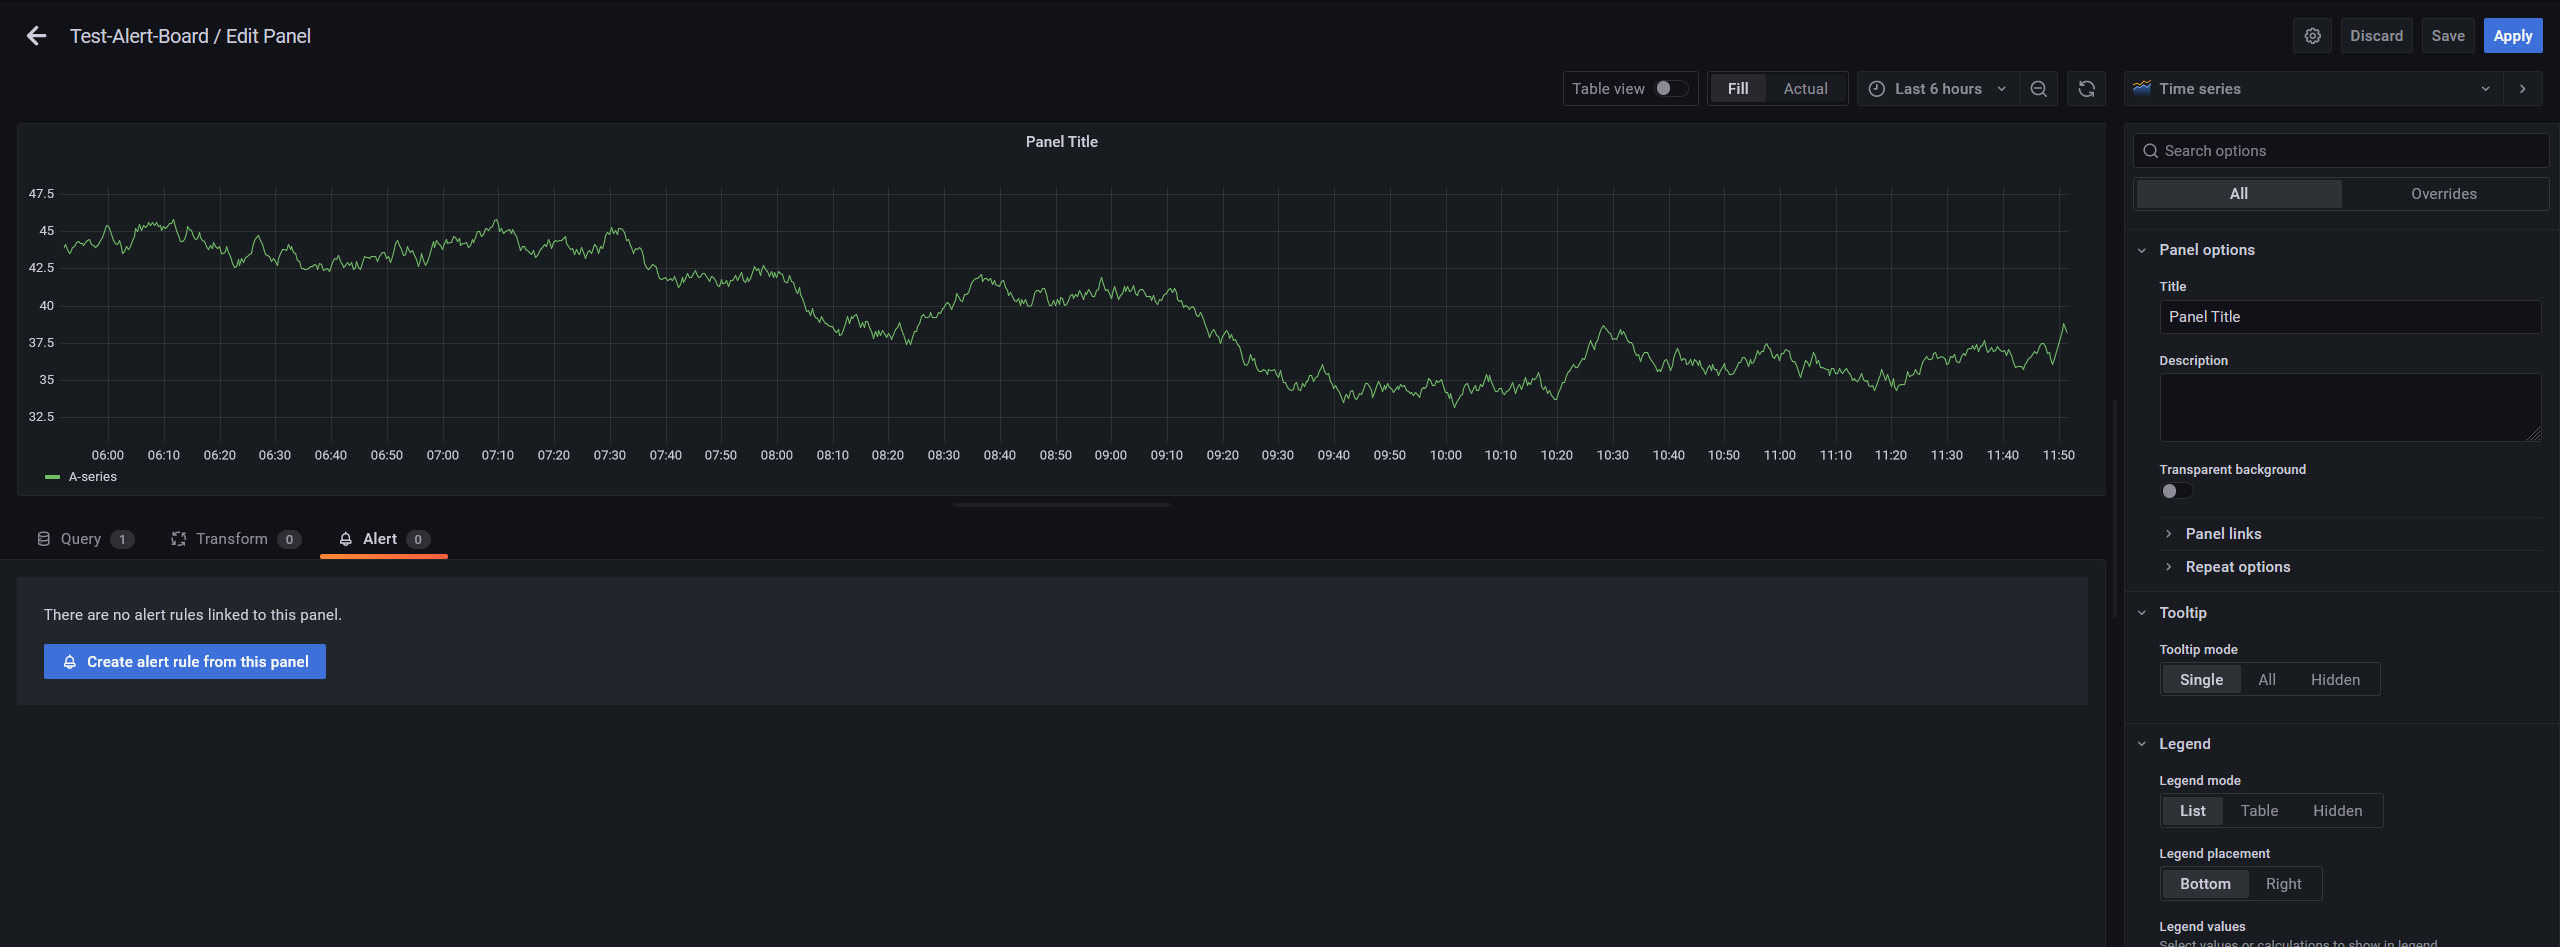The image size is (2560, 947).
Task: Open Time series visualization picker
Action: [2313, 89]
